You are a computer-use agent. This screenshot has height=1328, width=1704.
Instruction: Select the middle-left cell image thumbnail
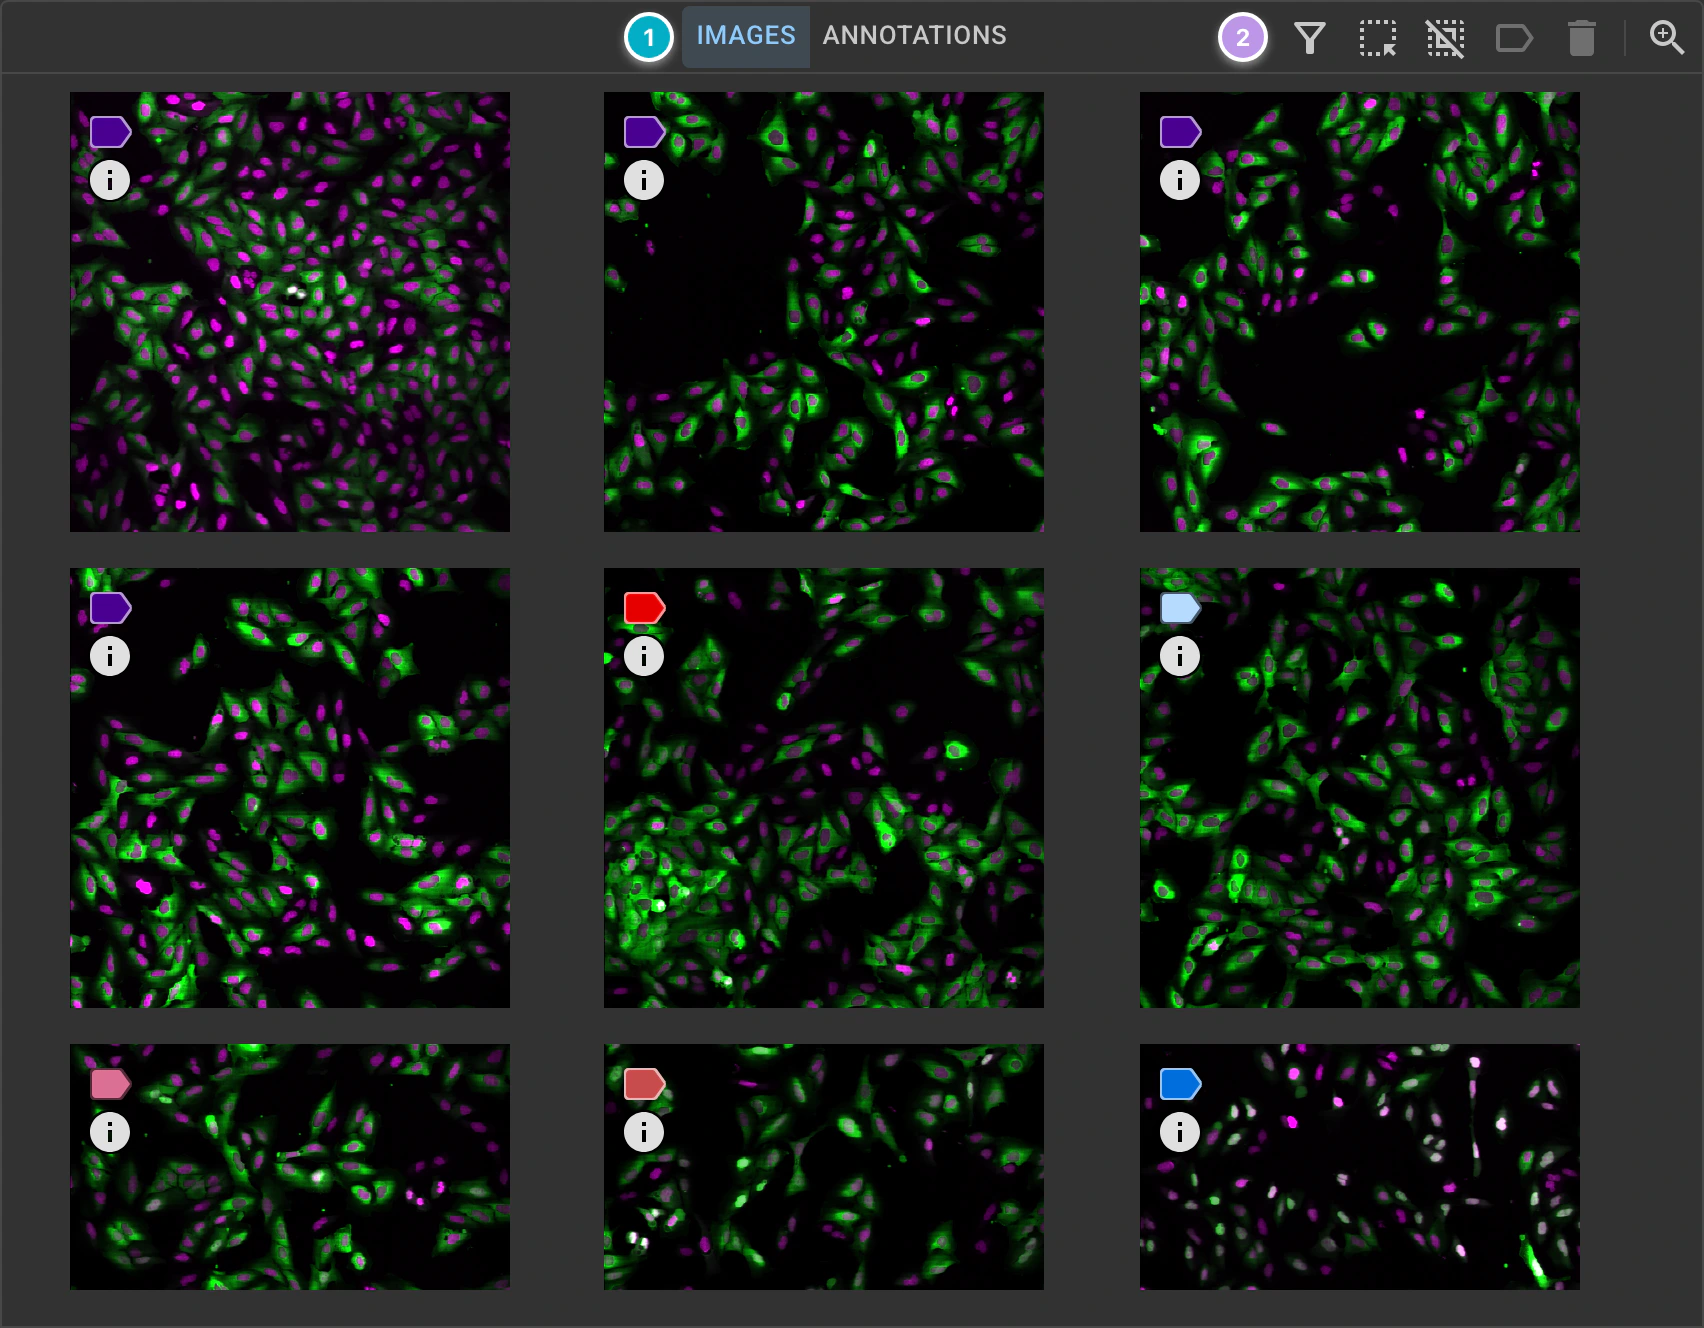pos(290,788)
